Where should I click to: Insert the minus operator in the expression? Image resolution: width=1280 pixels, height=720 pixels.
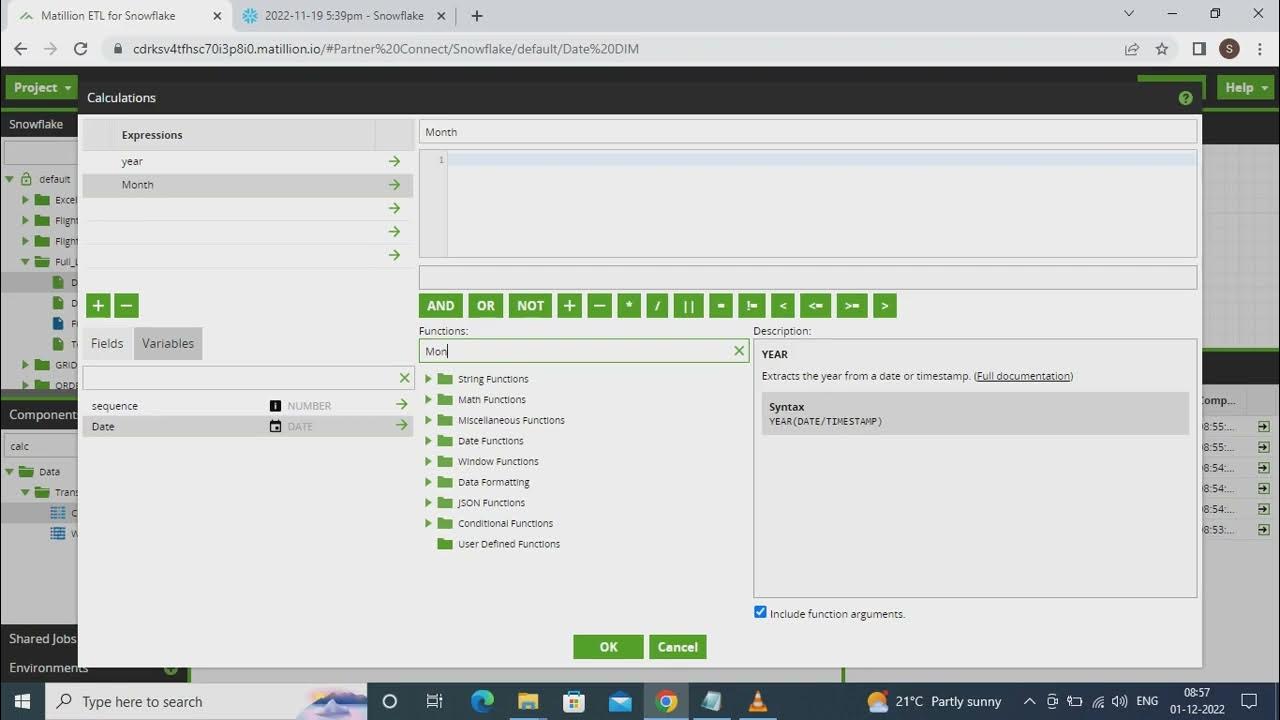coord(599,306)
